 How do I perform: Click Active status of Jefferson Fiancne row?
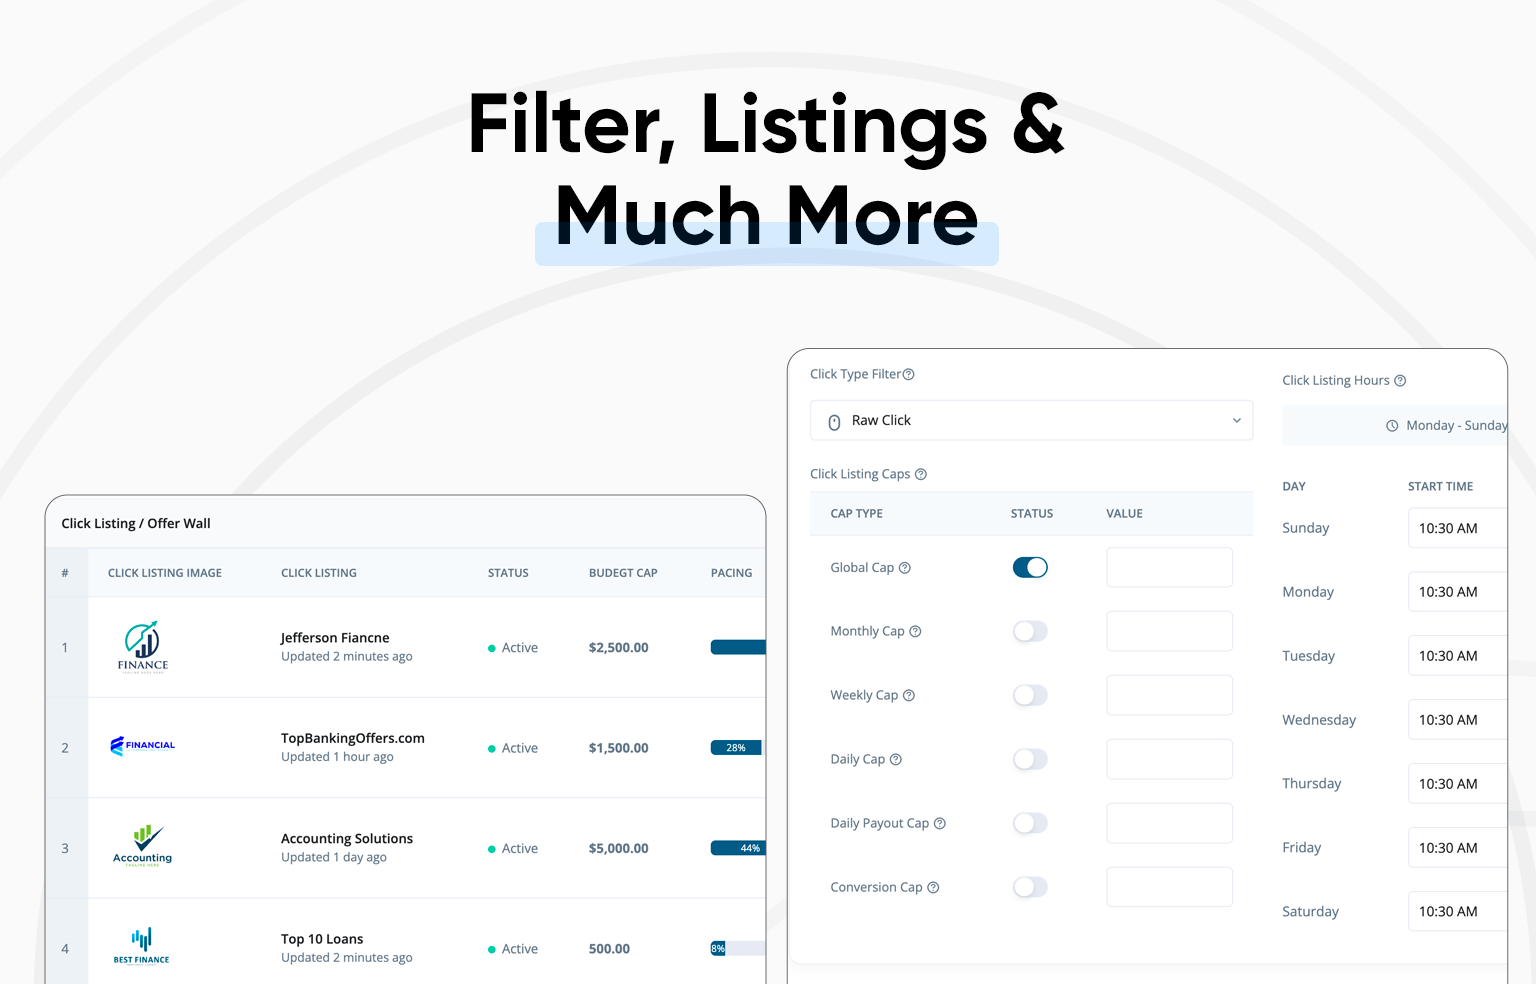(x=513, y=648)
